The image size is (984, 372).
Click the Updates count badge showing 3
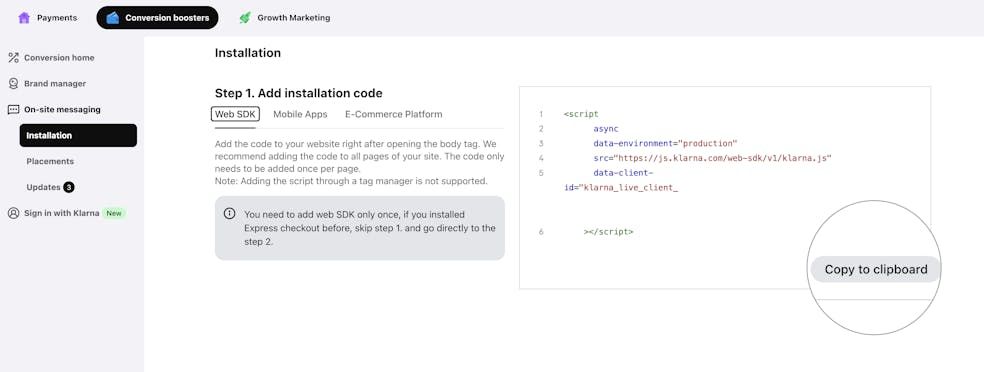68,187
